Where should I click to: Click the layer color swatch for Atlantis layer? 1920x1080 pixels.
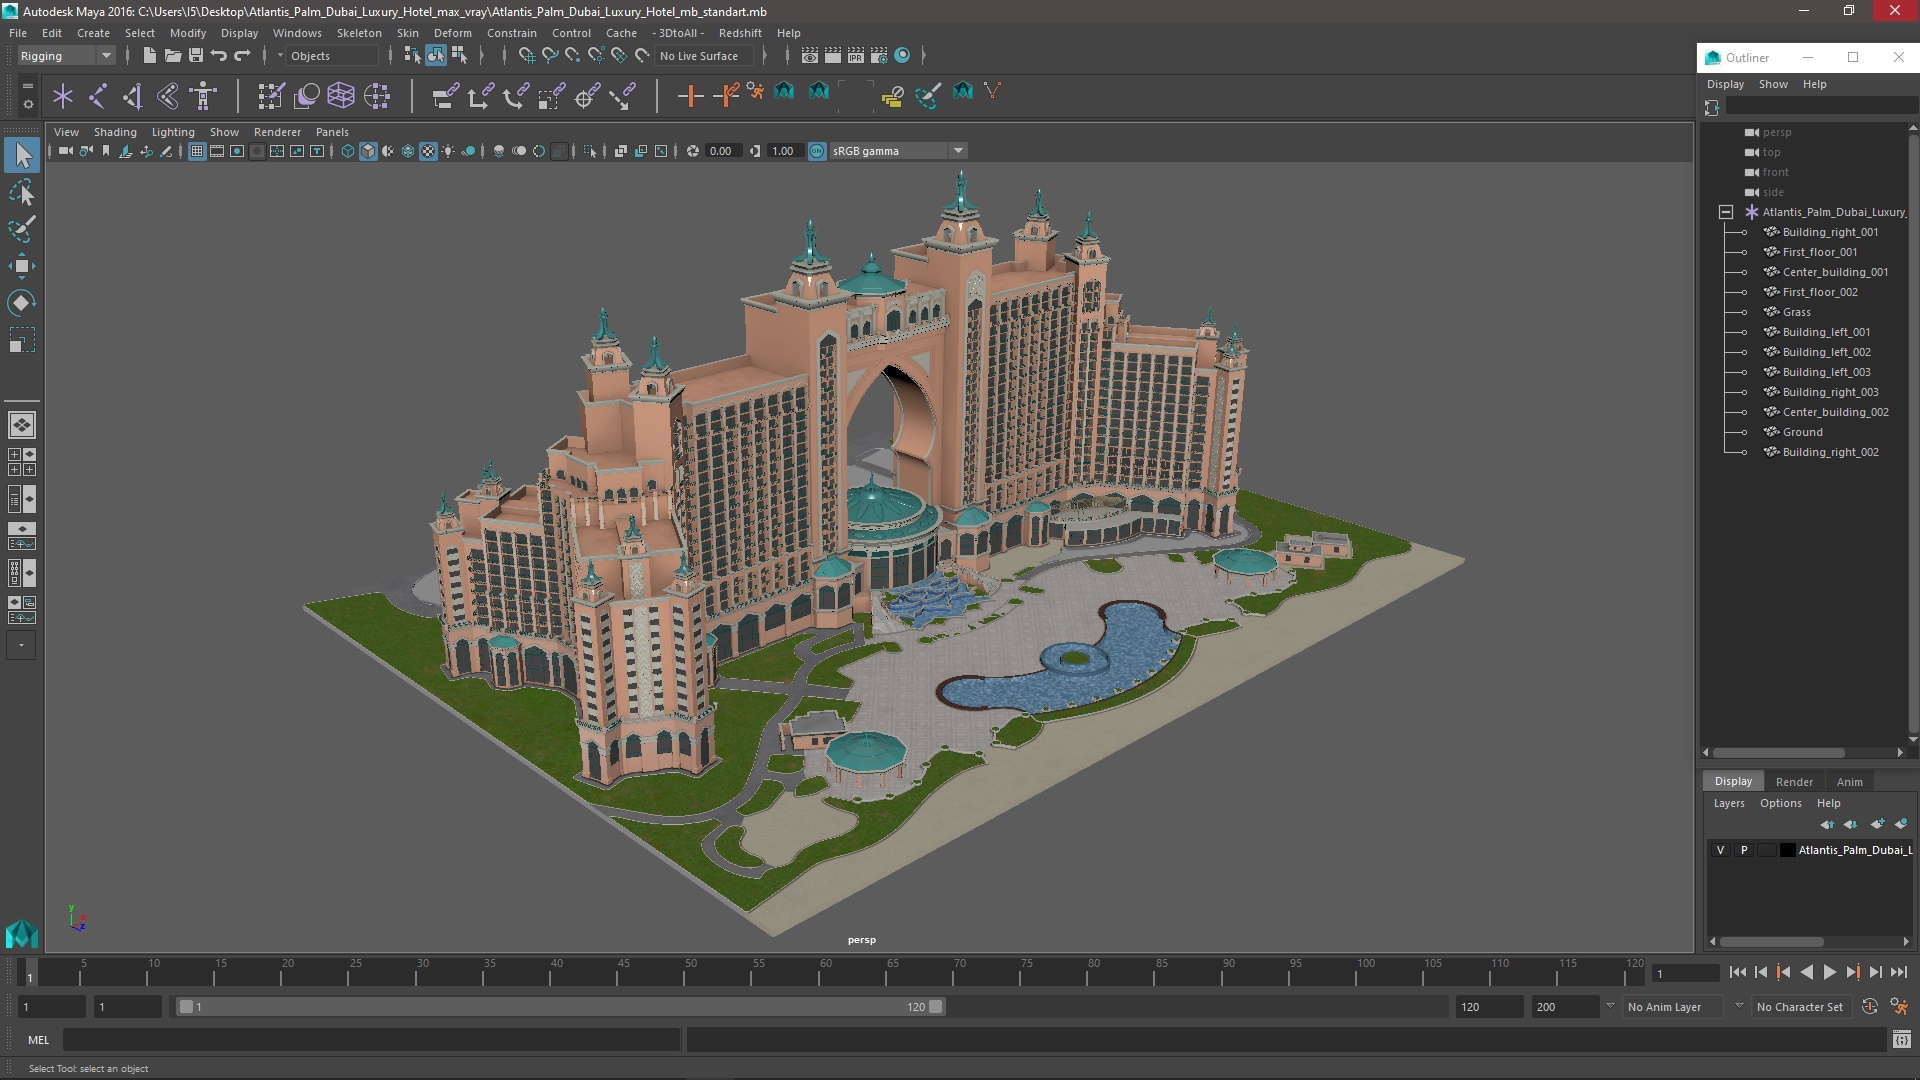[x=1787, y=850]
